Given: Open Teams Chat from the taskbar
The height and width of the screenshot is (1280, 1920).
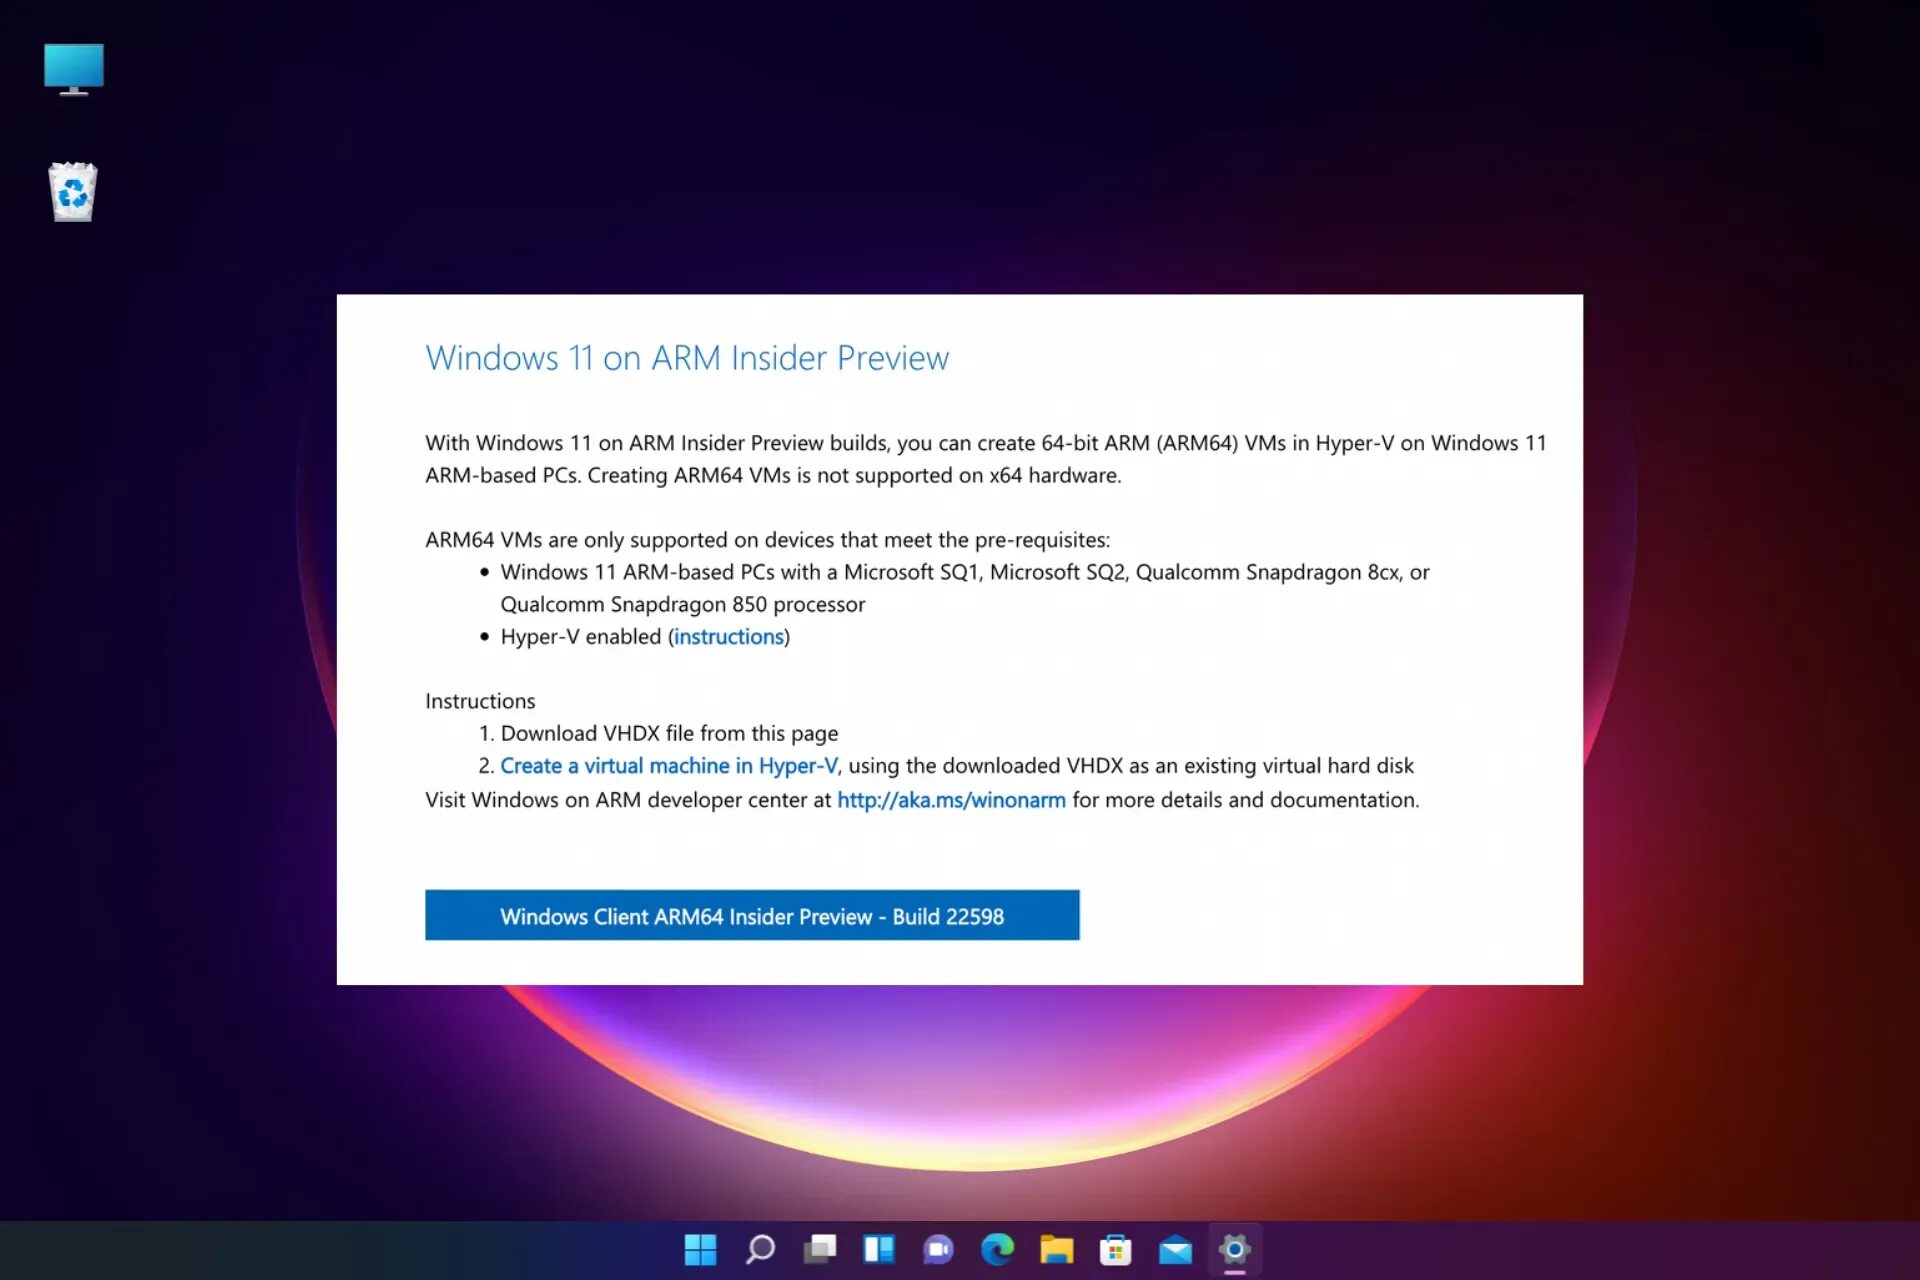Looking at the screenshot, I should point(938,1250).
